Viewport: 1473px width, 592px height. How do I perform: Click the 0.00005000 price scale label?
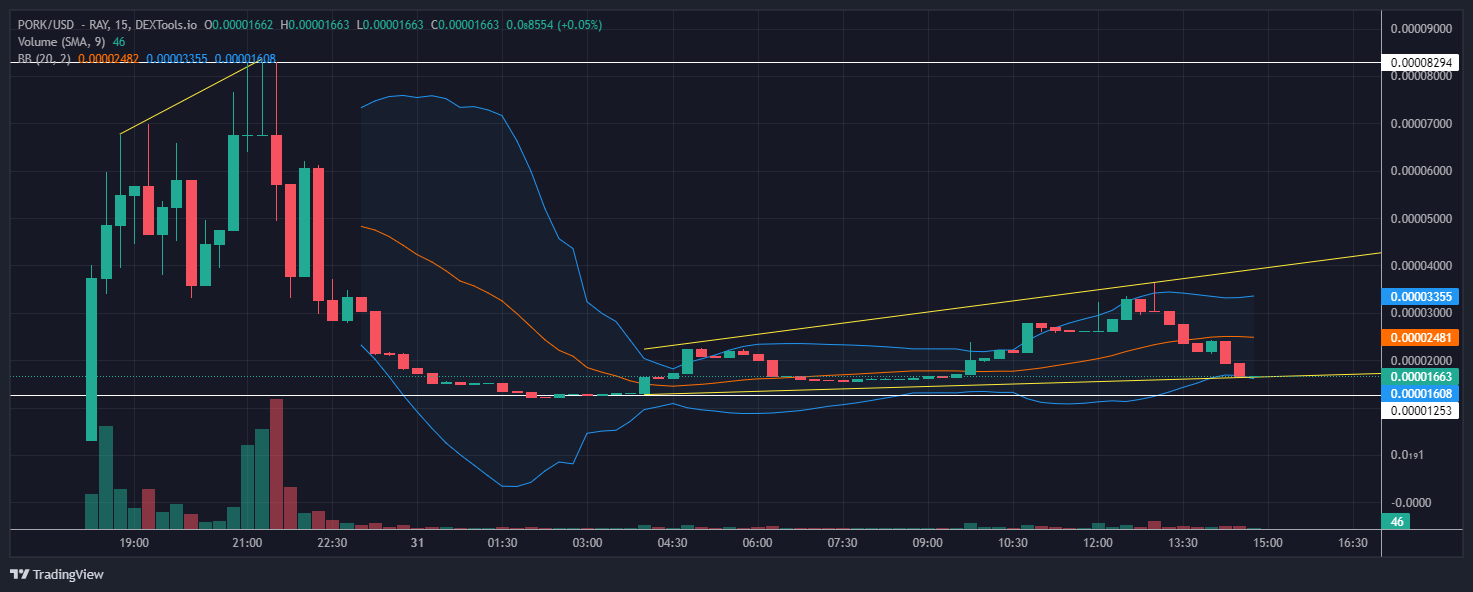coord(1421,218)
